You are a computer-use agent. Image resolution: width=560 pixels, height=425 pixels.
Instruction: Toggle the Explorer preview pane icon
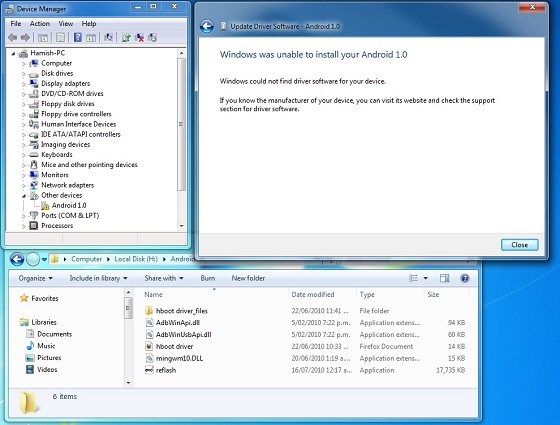(445, 278)
